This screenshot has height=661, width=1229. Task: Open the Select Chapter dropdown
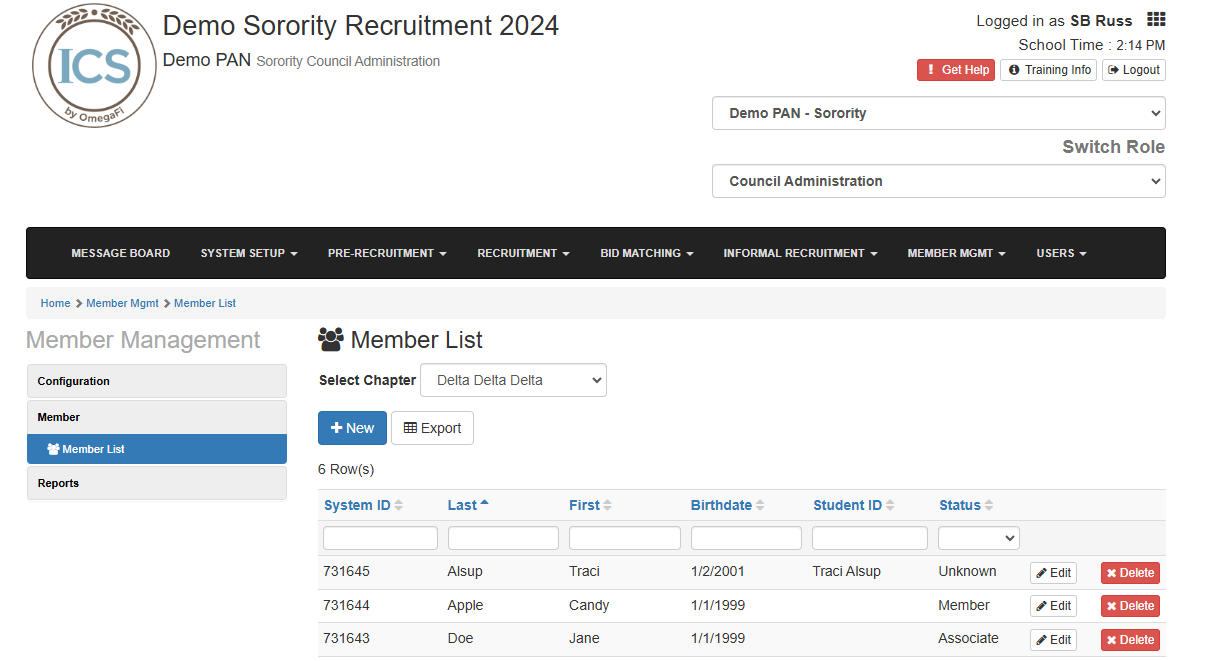(513, 380)
